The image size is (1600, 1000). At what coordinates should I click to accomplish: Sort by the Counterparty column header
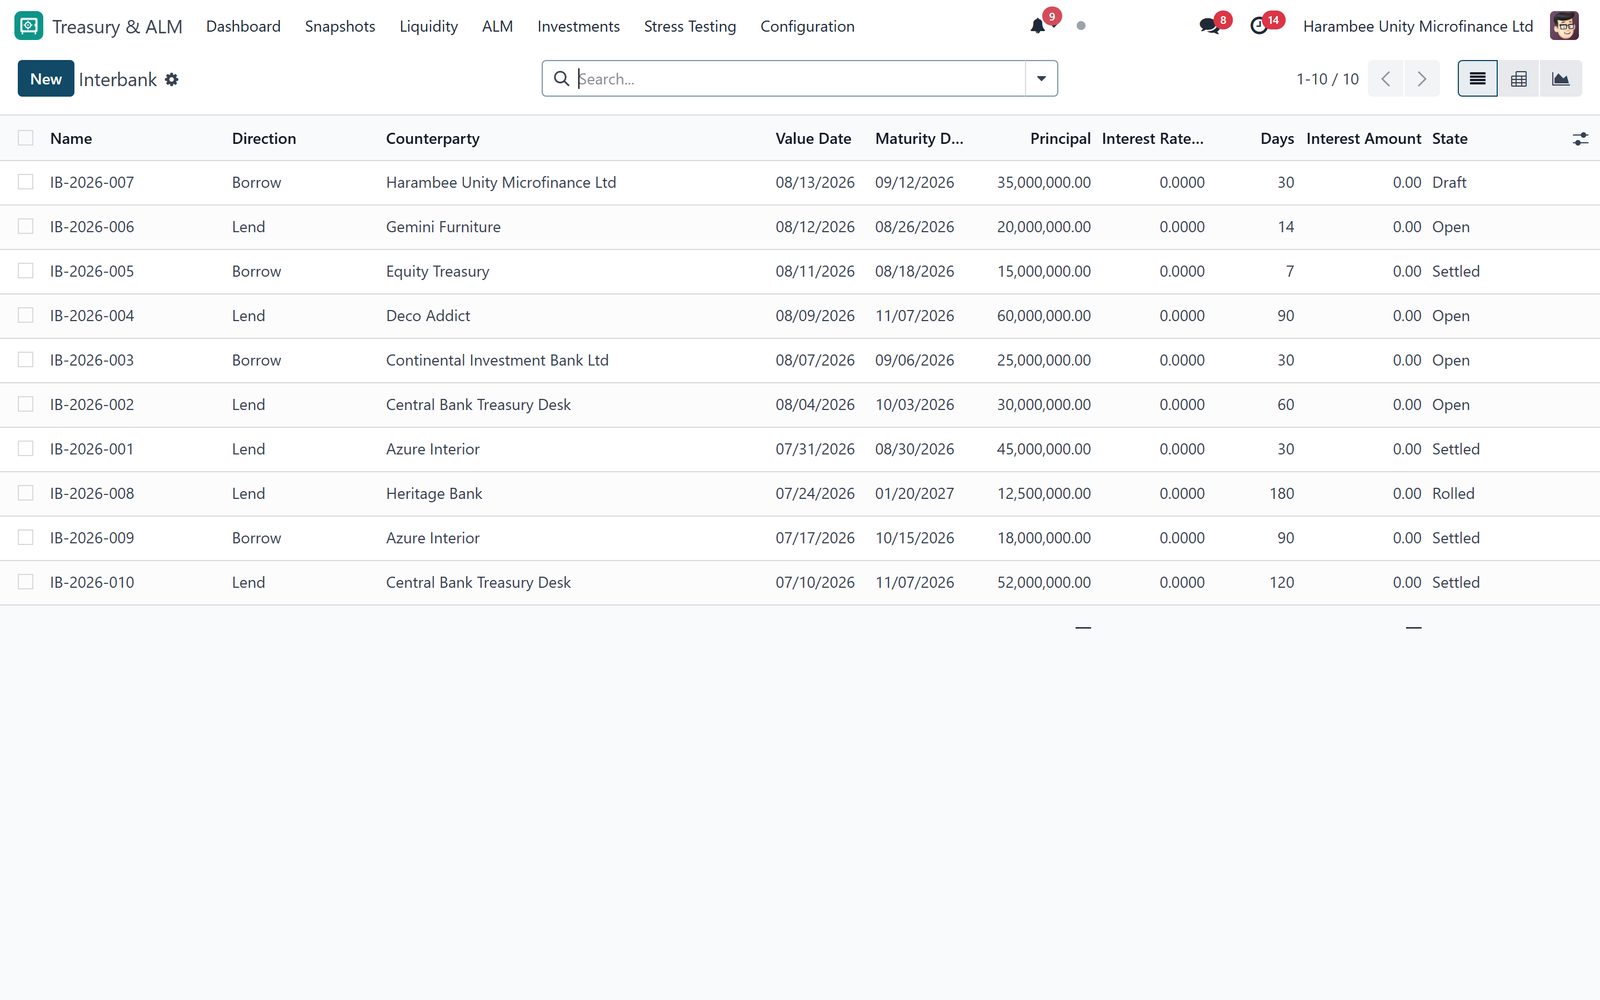click(x=433, y=138)
